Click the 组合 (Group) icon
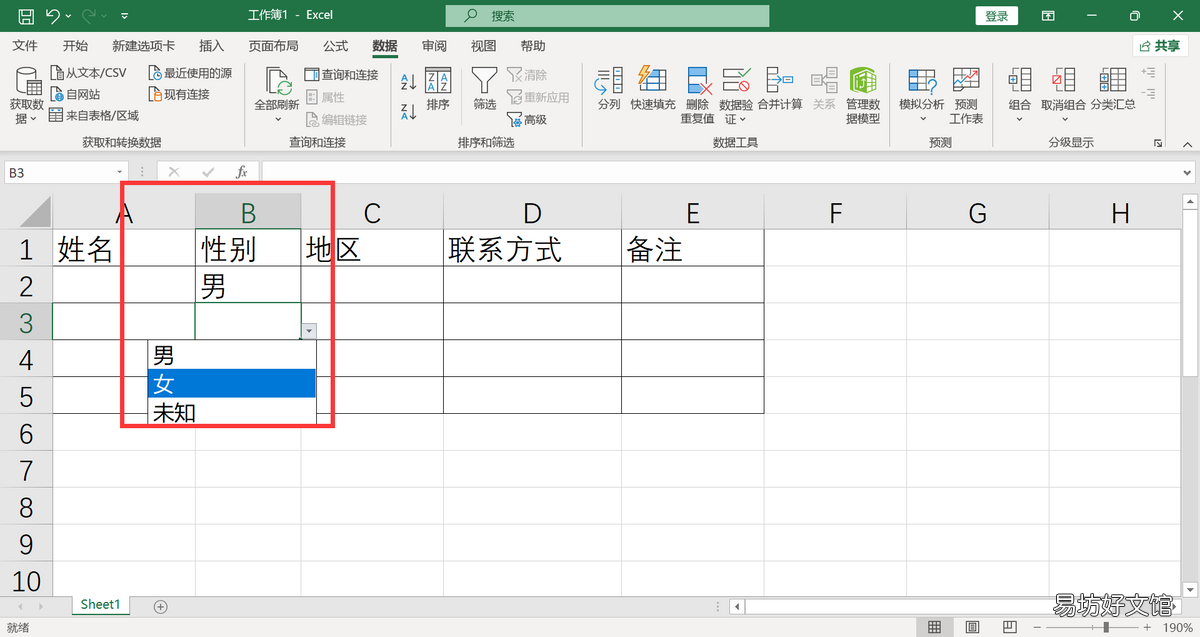The height and width of the screenshot is (637, 1200). click(1020, 80)
